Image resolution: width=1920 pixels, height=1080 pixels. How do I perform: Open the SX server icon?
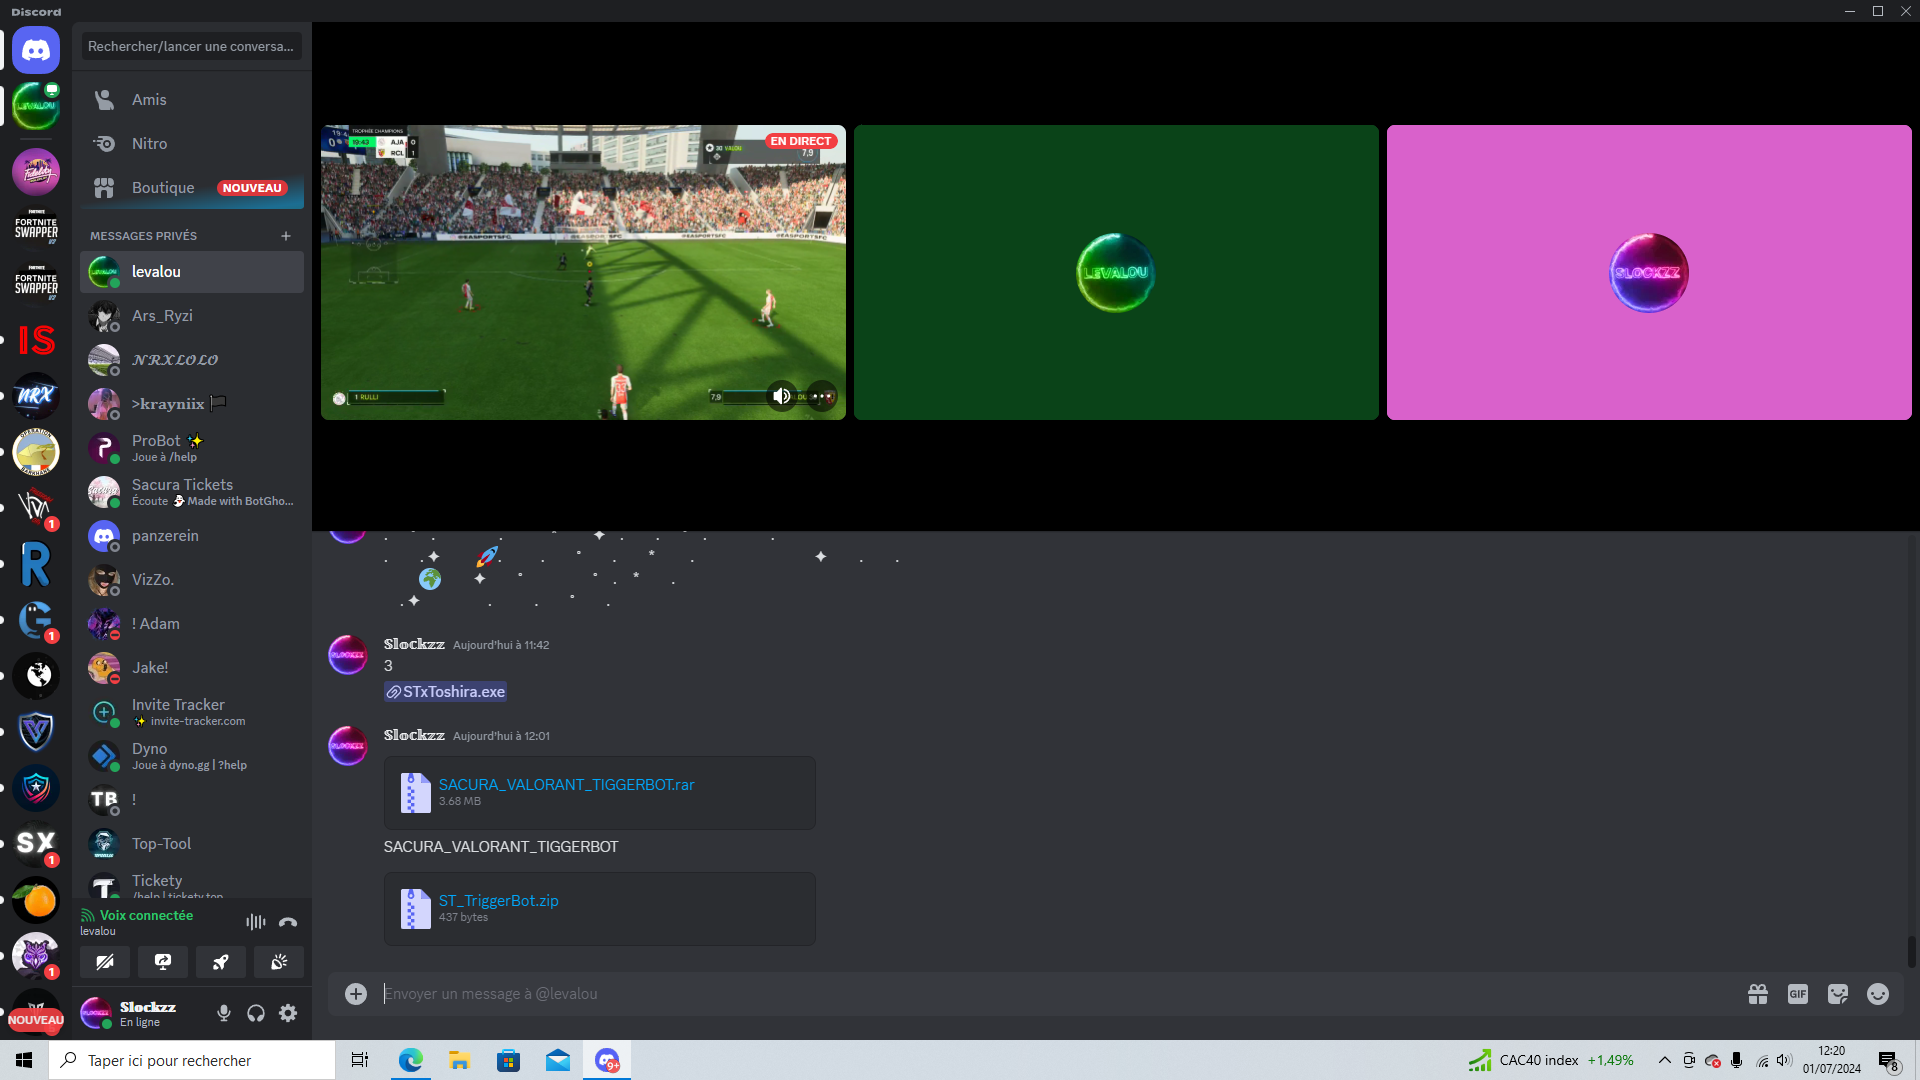click(36, 844)
